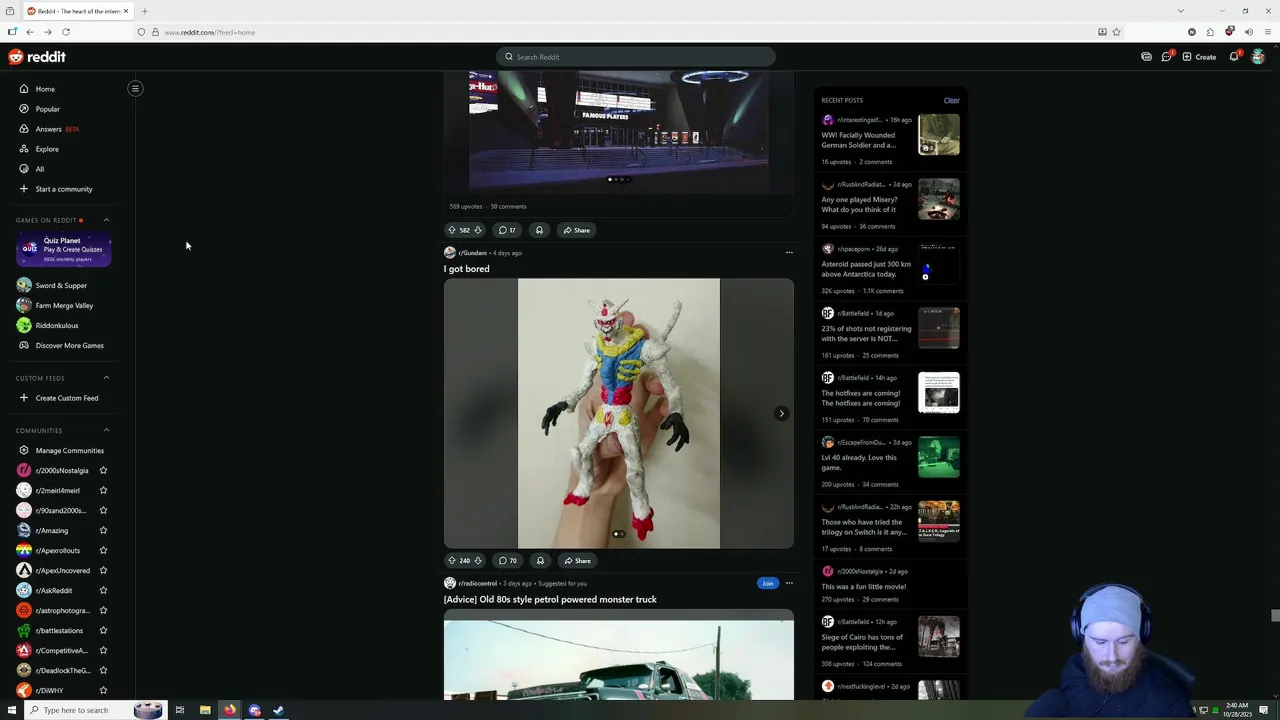
Task: Star the r/Apexrollouts community
Action: [103, 550]
